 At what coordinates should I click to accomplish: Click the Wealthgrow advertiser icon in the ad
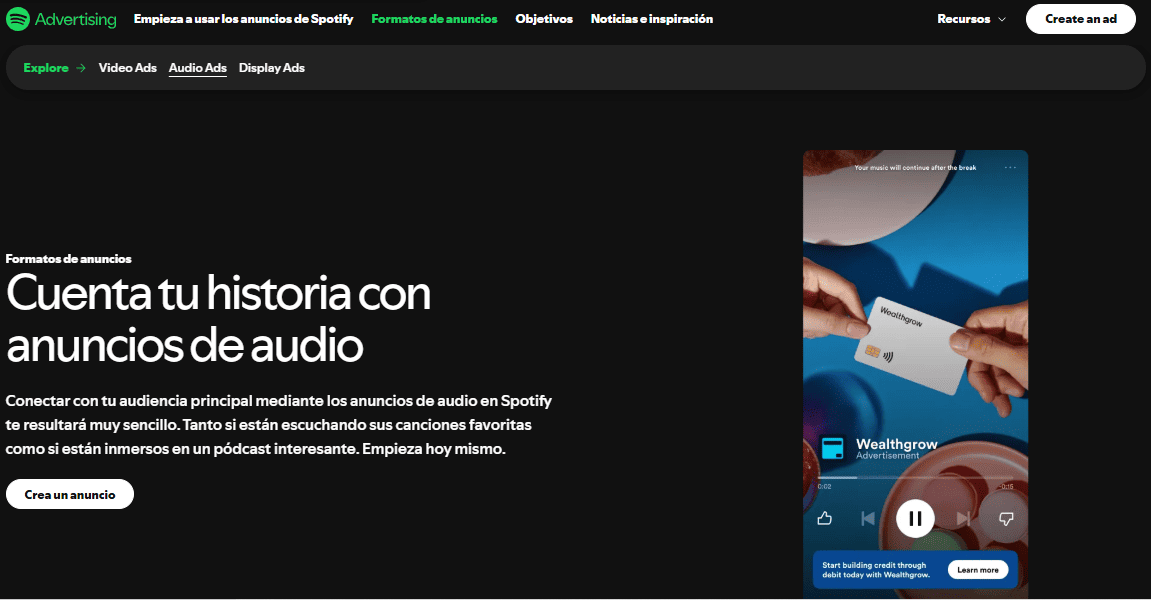click(x=831, y=449)
